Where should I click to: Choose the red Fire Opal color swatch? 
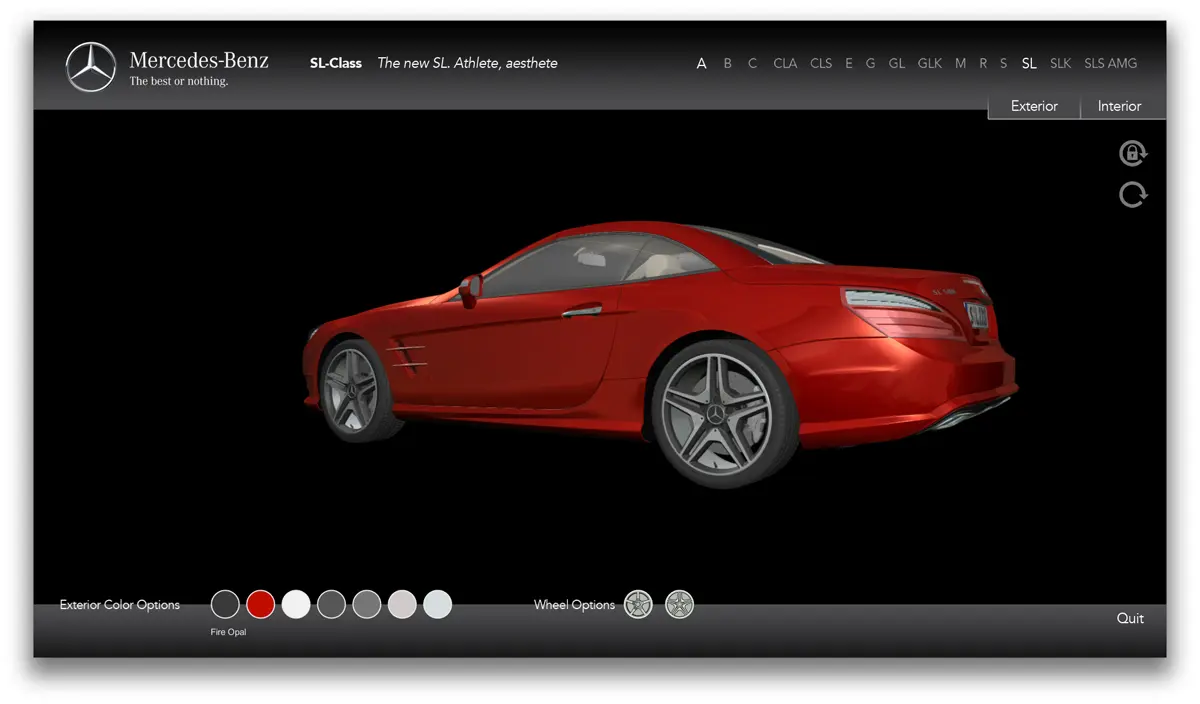click(x=261, y=604)
